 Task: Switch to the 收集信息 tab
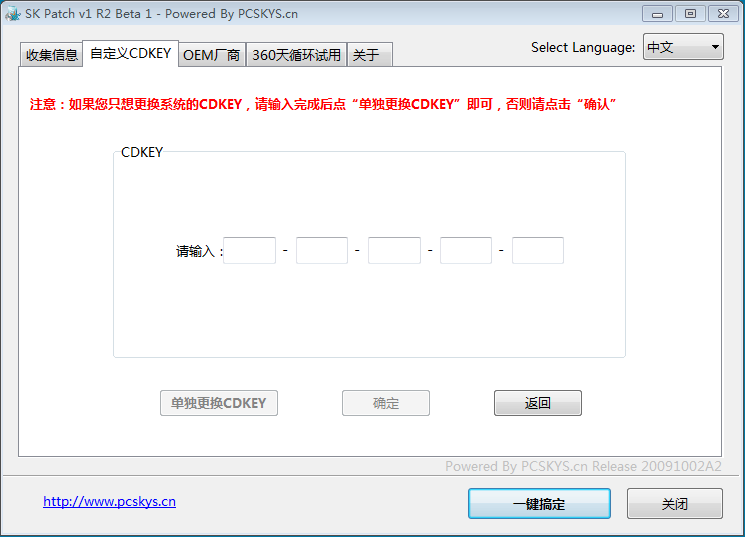pyautogui.click(x=51, y=55)
